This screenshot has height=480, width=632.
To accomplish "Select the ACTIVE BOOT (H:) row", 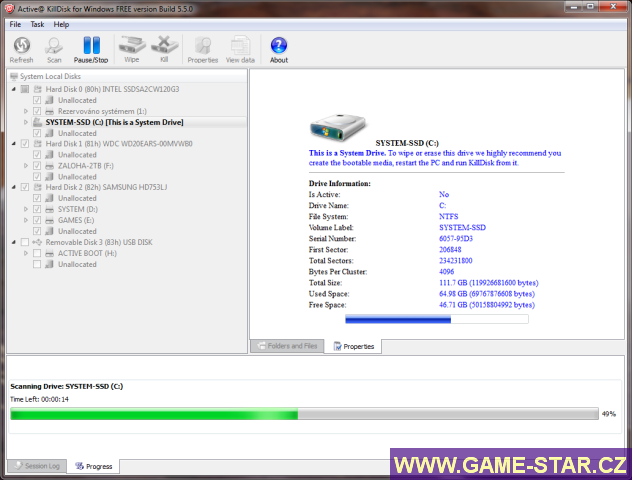I will (87, 253).
